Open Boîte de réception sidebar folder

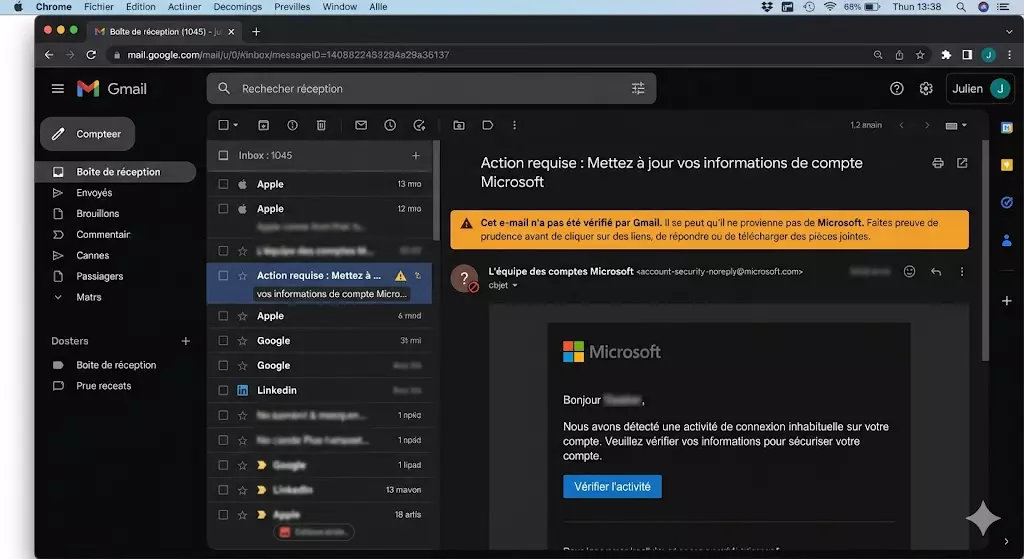point(116,172)
